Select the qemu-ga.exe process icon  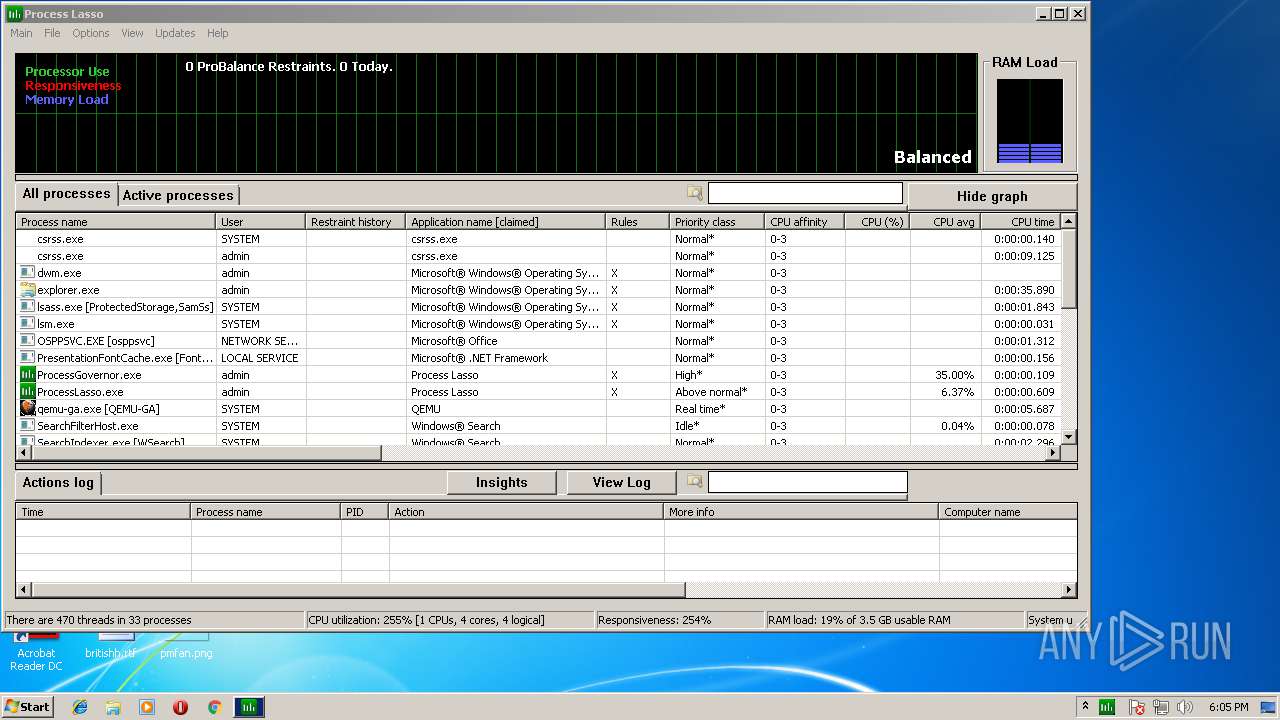coord(27,409)
